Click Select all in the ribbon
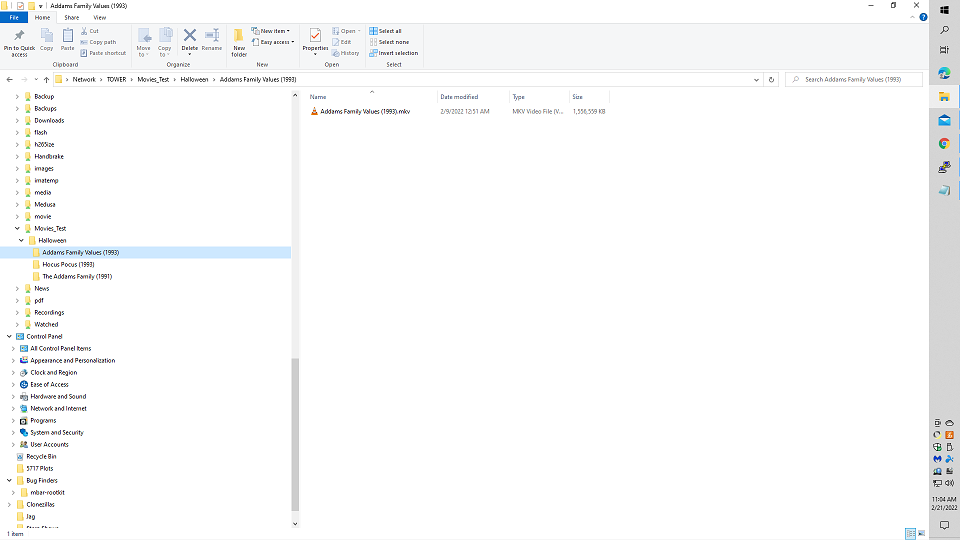This screenshot has width=960, height=540. pos(386,31)
